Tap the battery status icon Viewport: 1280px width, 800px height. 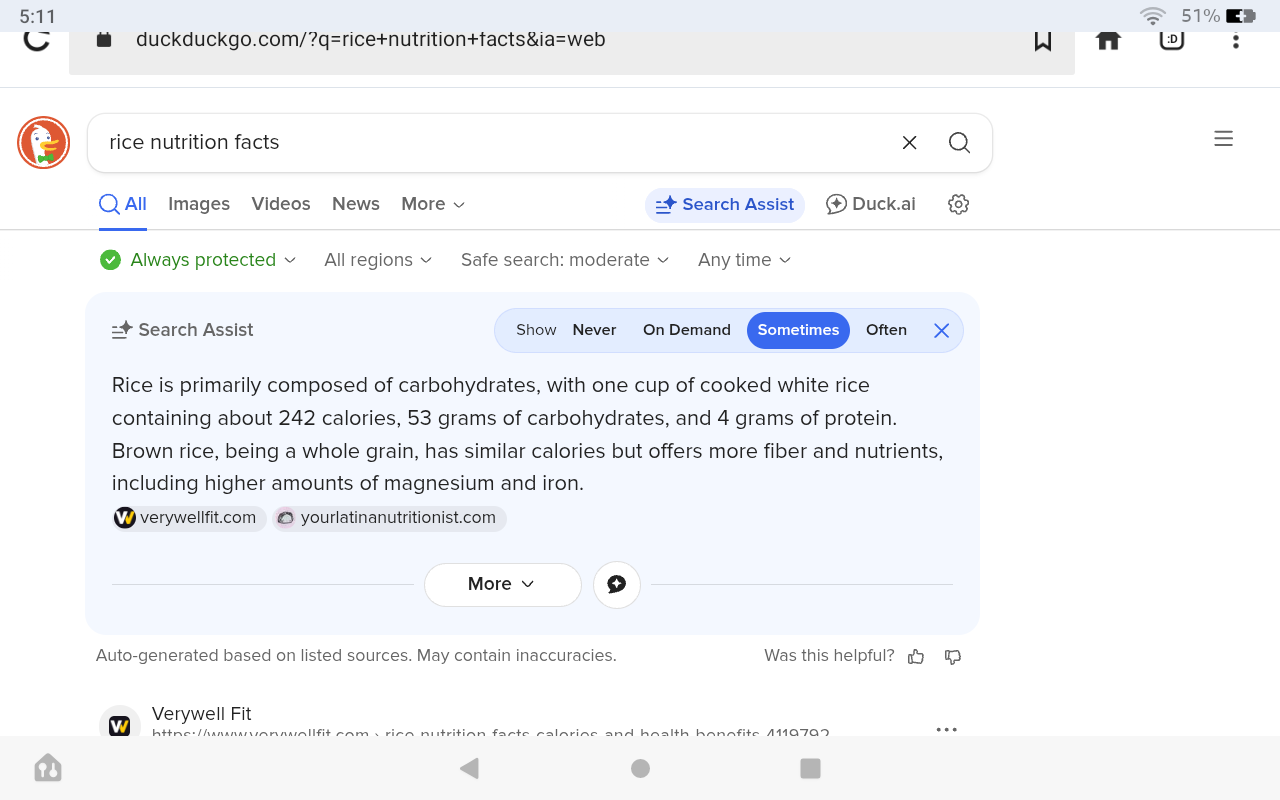coord(1241,16)
